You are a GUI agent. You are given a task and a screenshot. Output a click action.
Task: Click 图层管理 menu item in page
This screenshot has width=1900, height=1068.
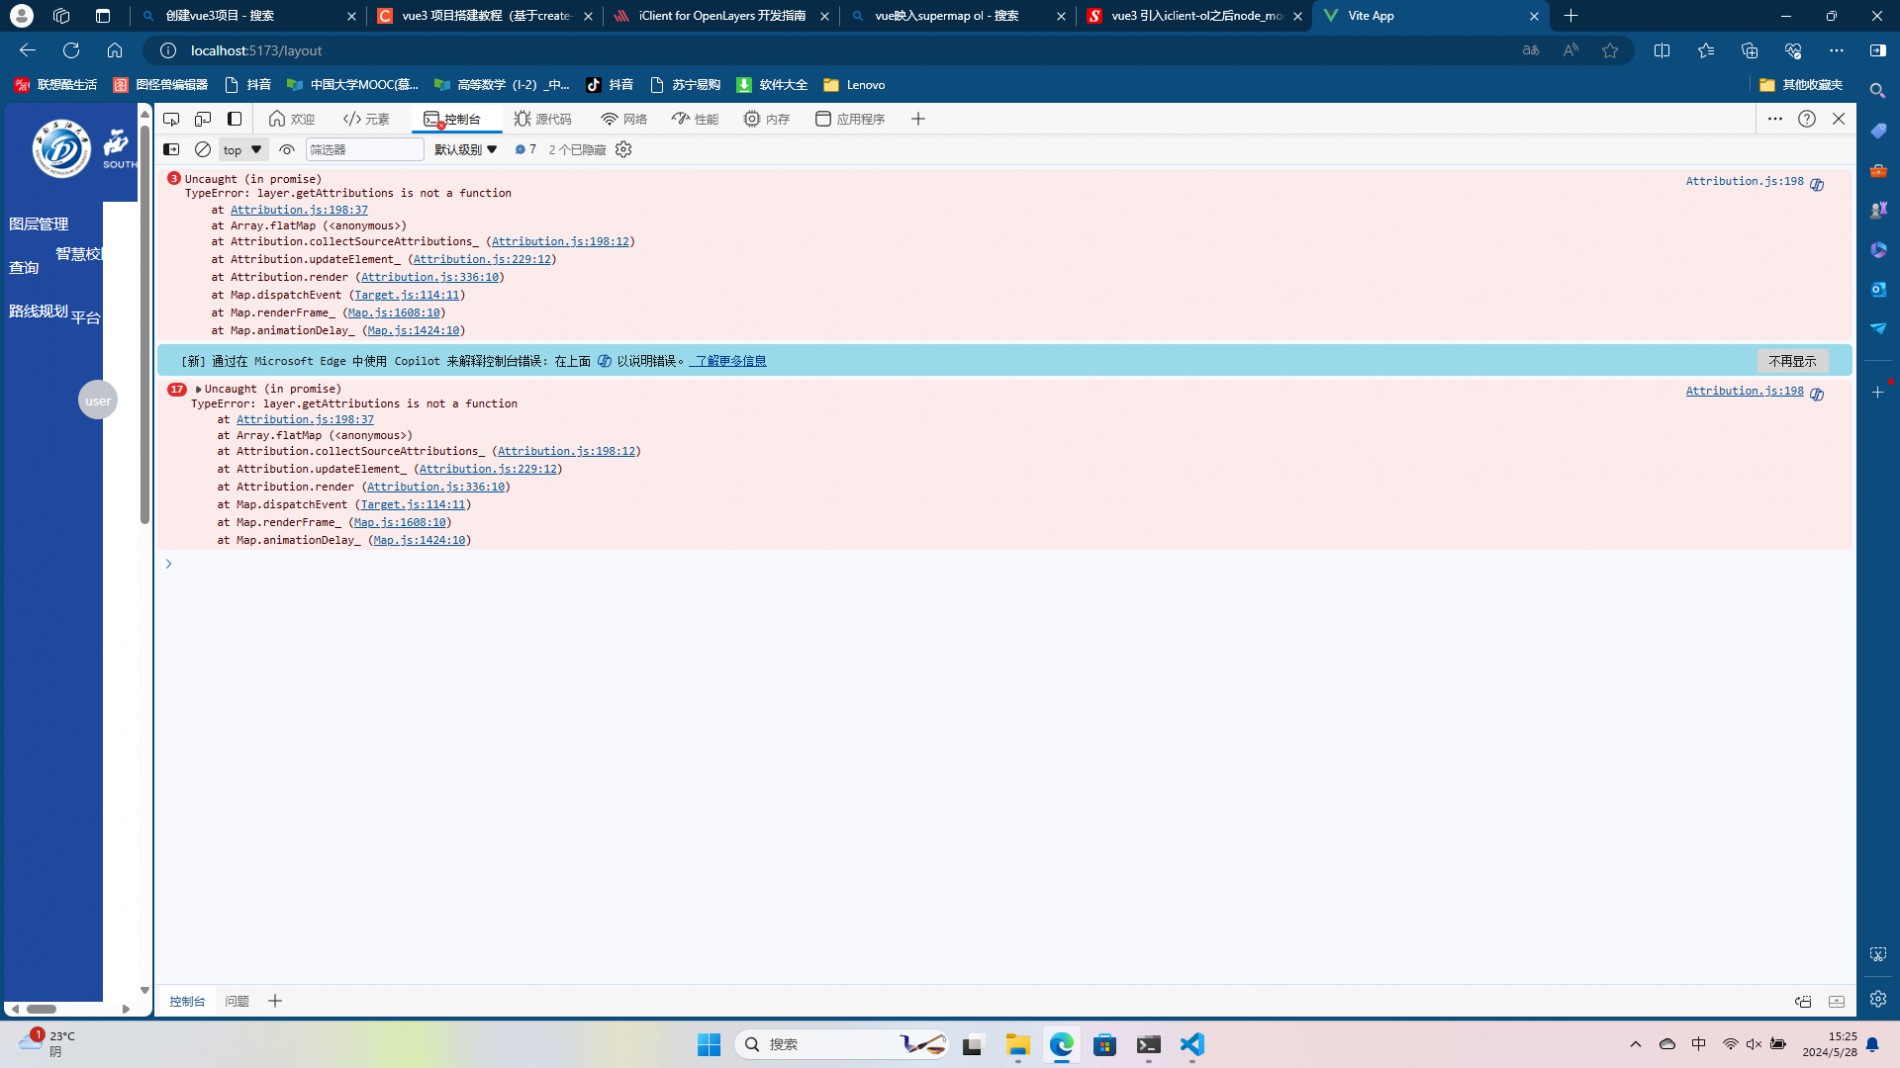[x=39, y=224]
